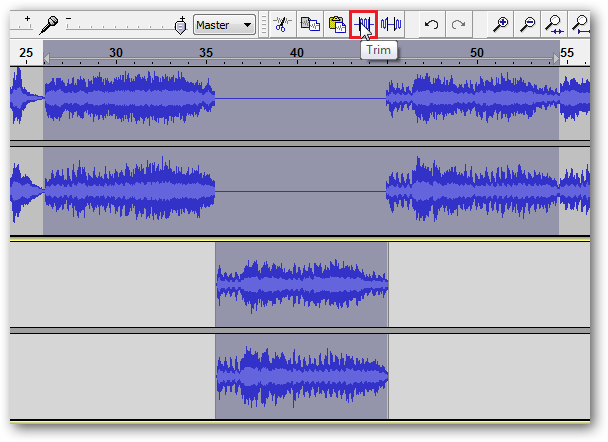Click the silent gap in the top track
The height and width of the screenshot is (442, 608).
pos(300,98)
